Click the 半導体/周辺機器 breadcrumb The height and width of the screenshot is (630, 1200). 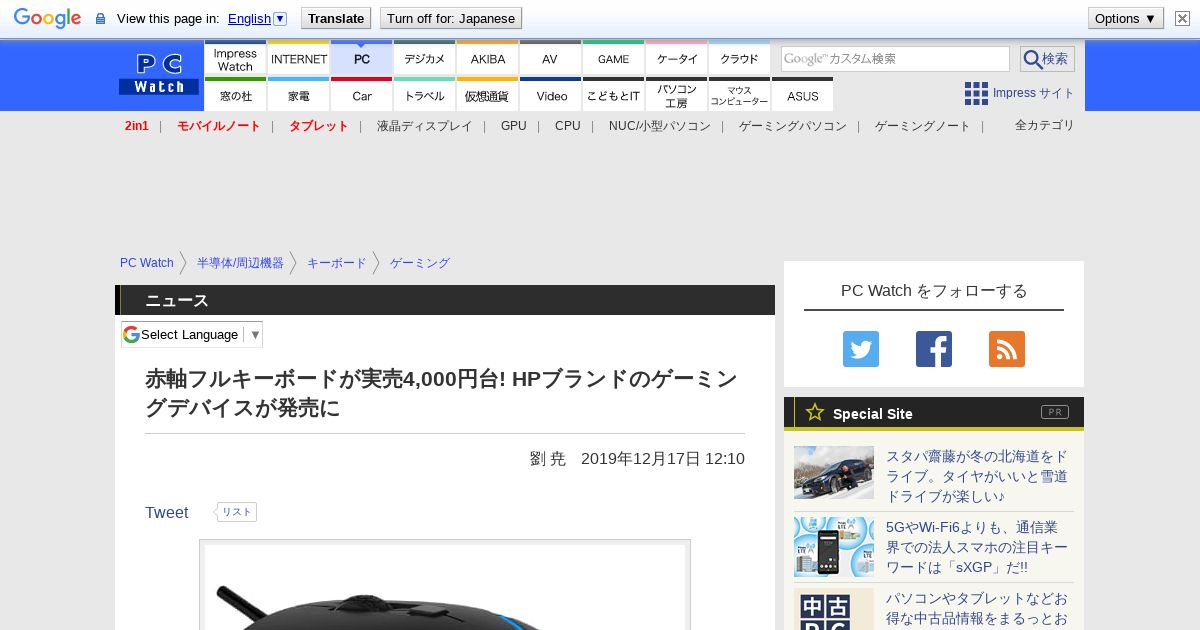pyautogui.click(x=240, y=263)
